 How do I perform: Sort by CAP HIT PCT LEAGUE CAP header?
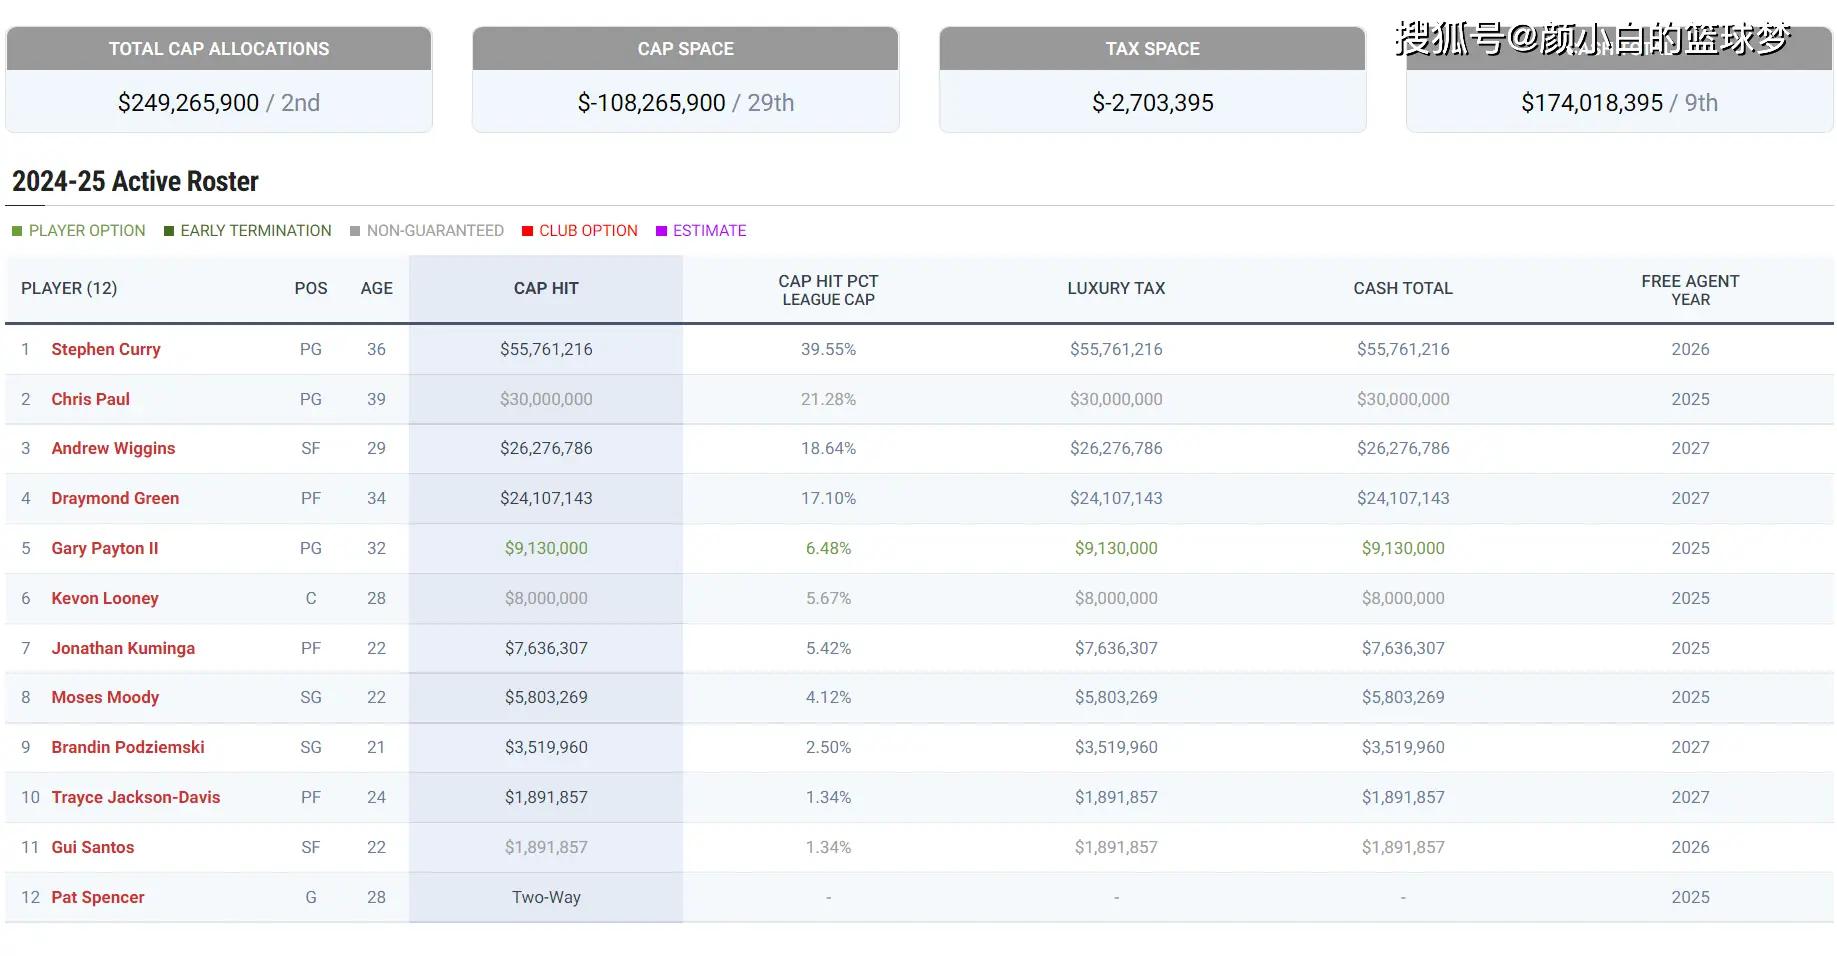pos(828,290)
